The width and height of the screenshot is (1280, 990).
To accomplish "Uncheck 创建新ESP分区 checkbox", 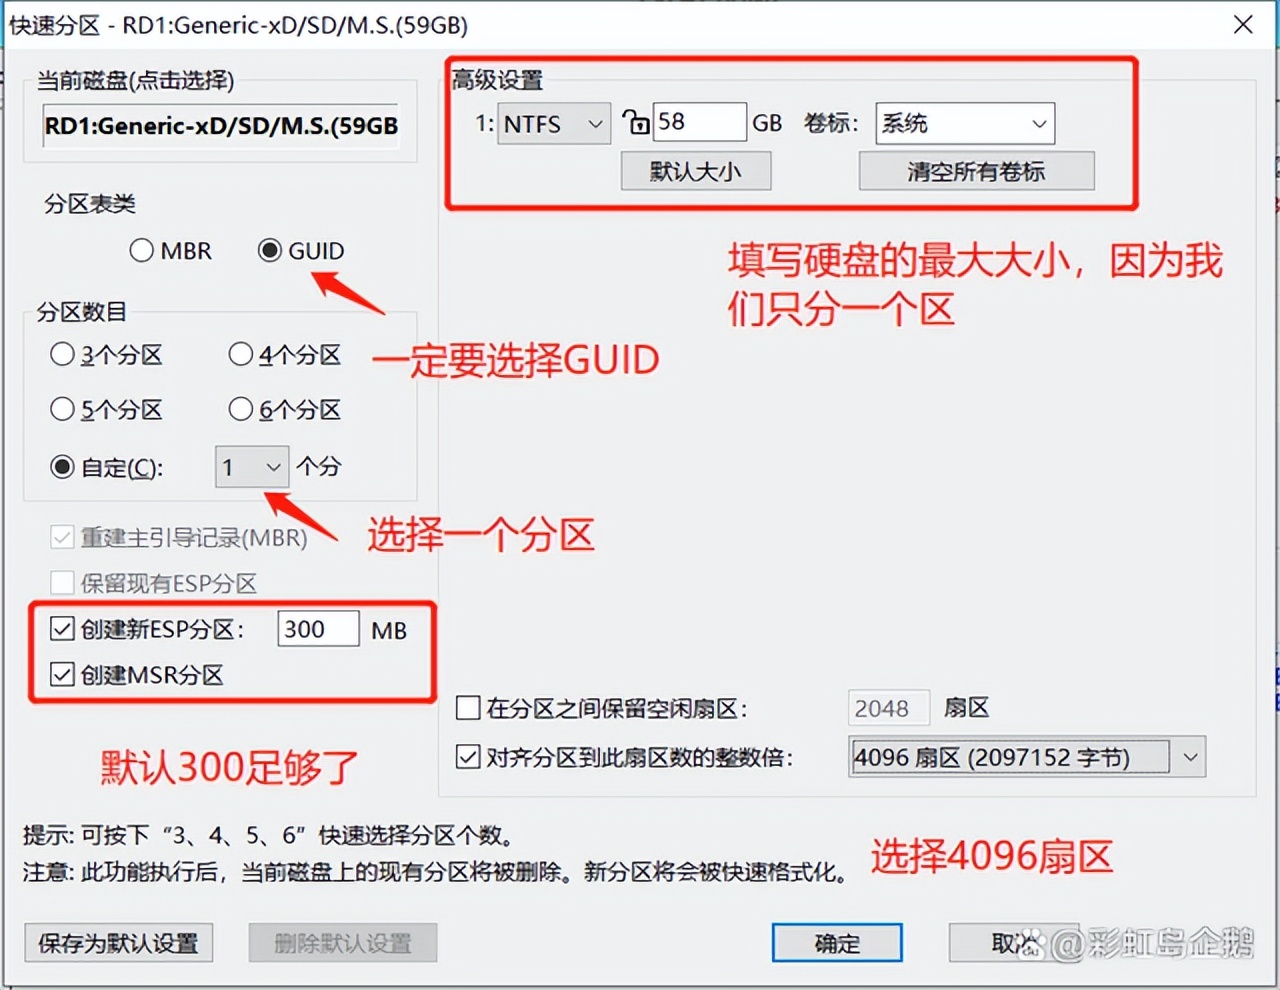I will [x=62, y=629].
